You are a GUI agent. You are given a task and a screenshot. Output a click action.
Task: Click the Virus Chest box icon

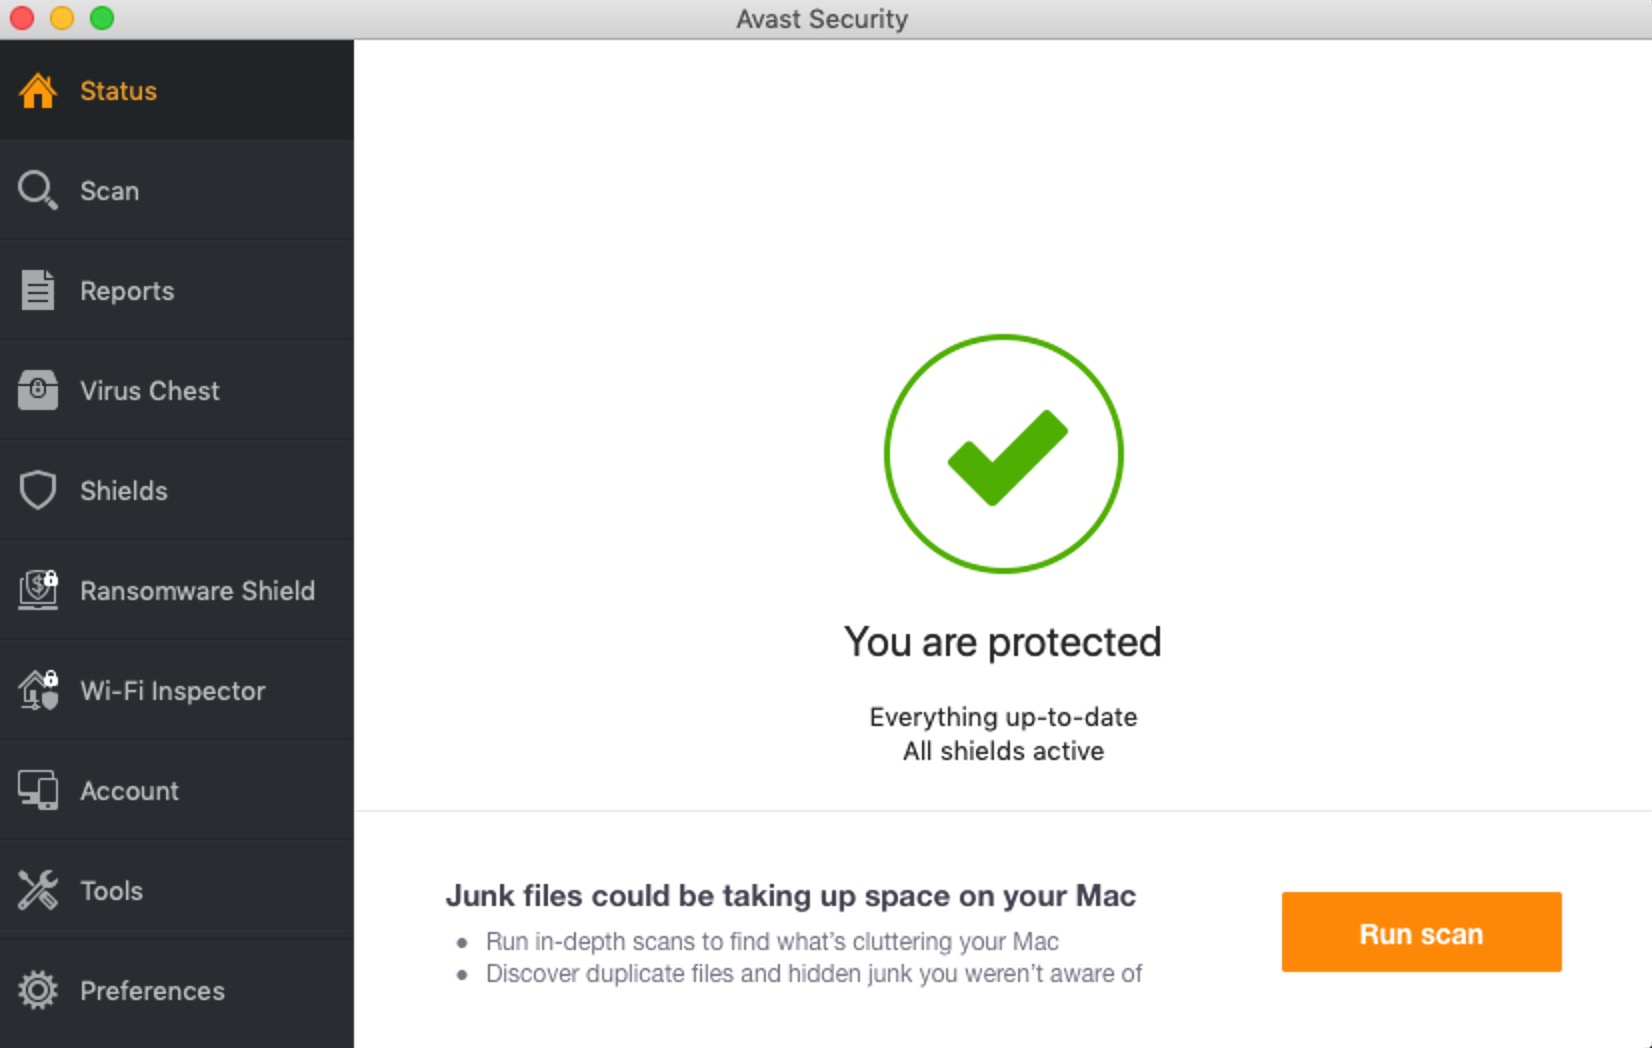[38, 390]
